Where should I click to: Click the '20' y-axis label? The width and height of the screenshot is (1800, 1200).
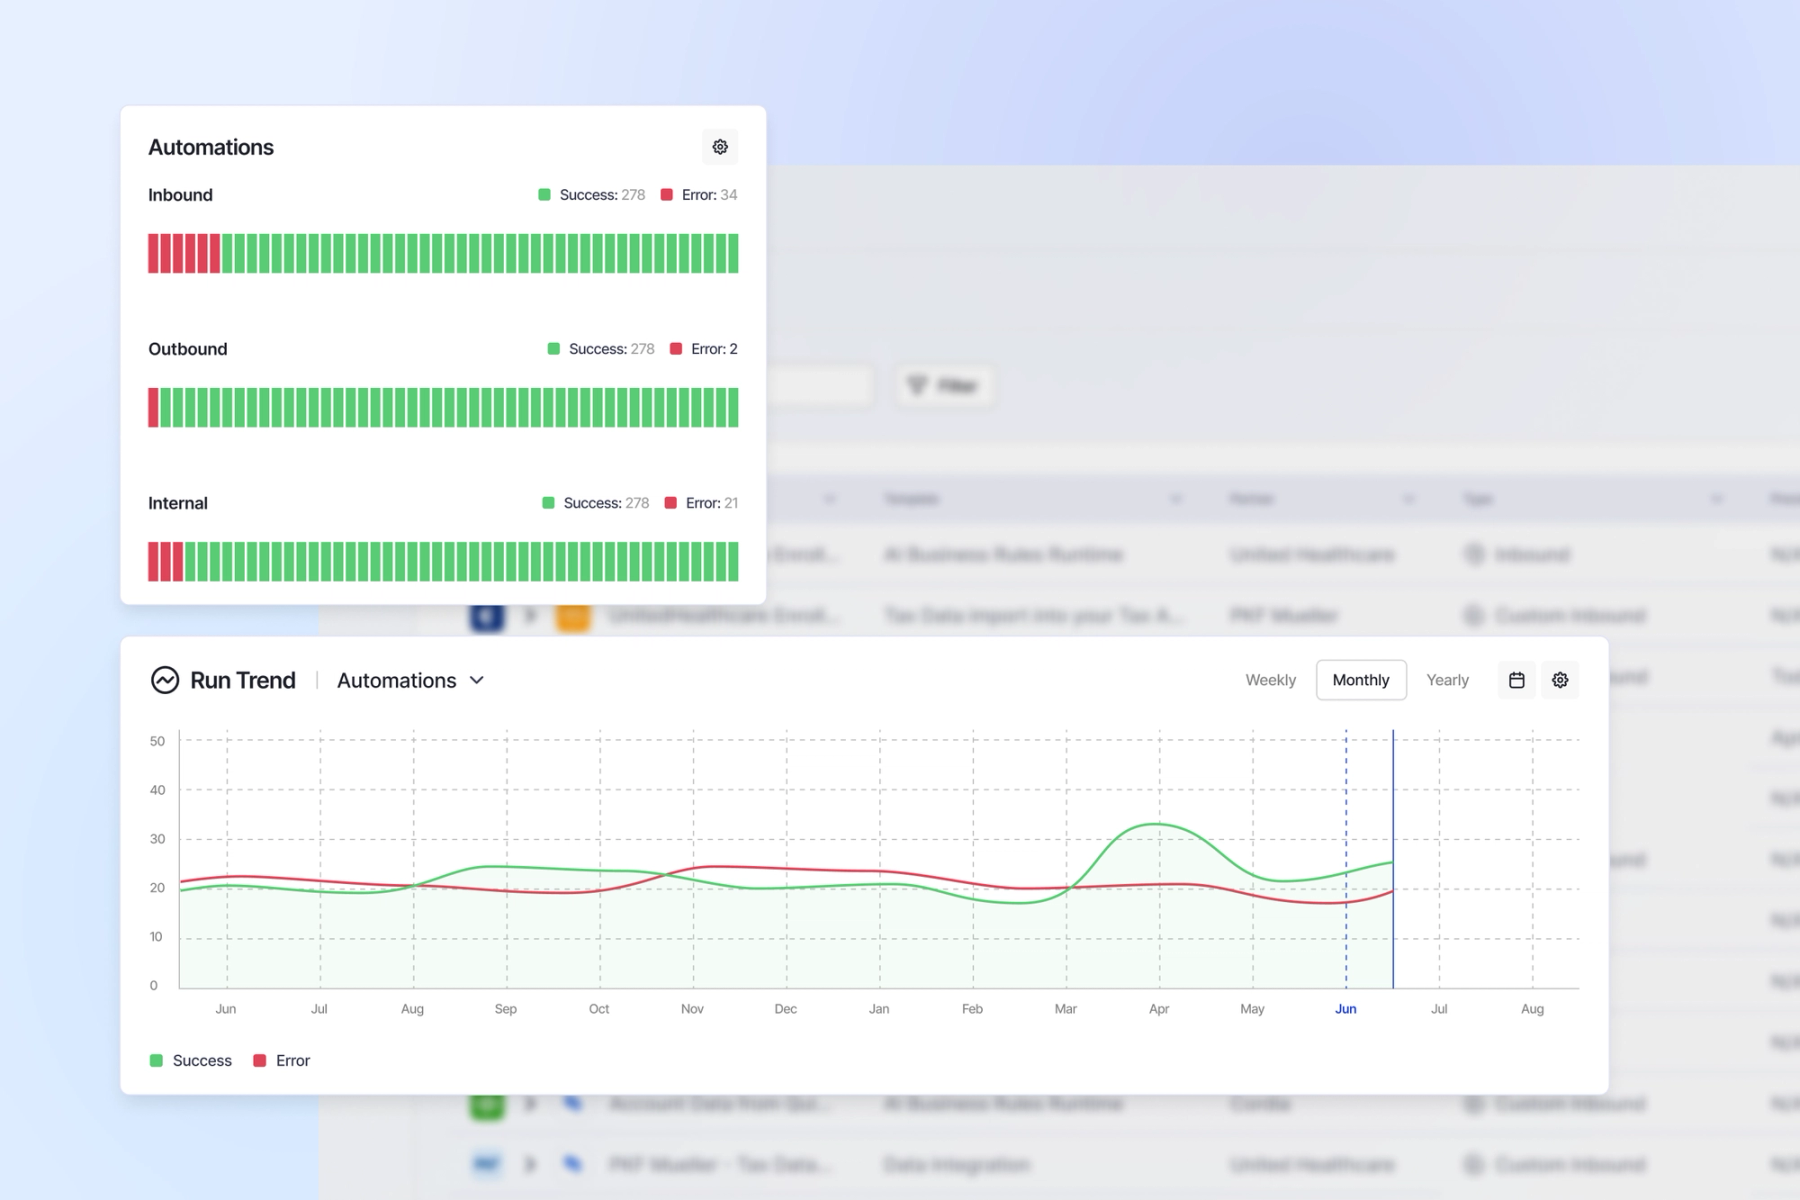pyautogui.click(x=157, y=888)
